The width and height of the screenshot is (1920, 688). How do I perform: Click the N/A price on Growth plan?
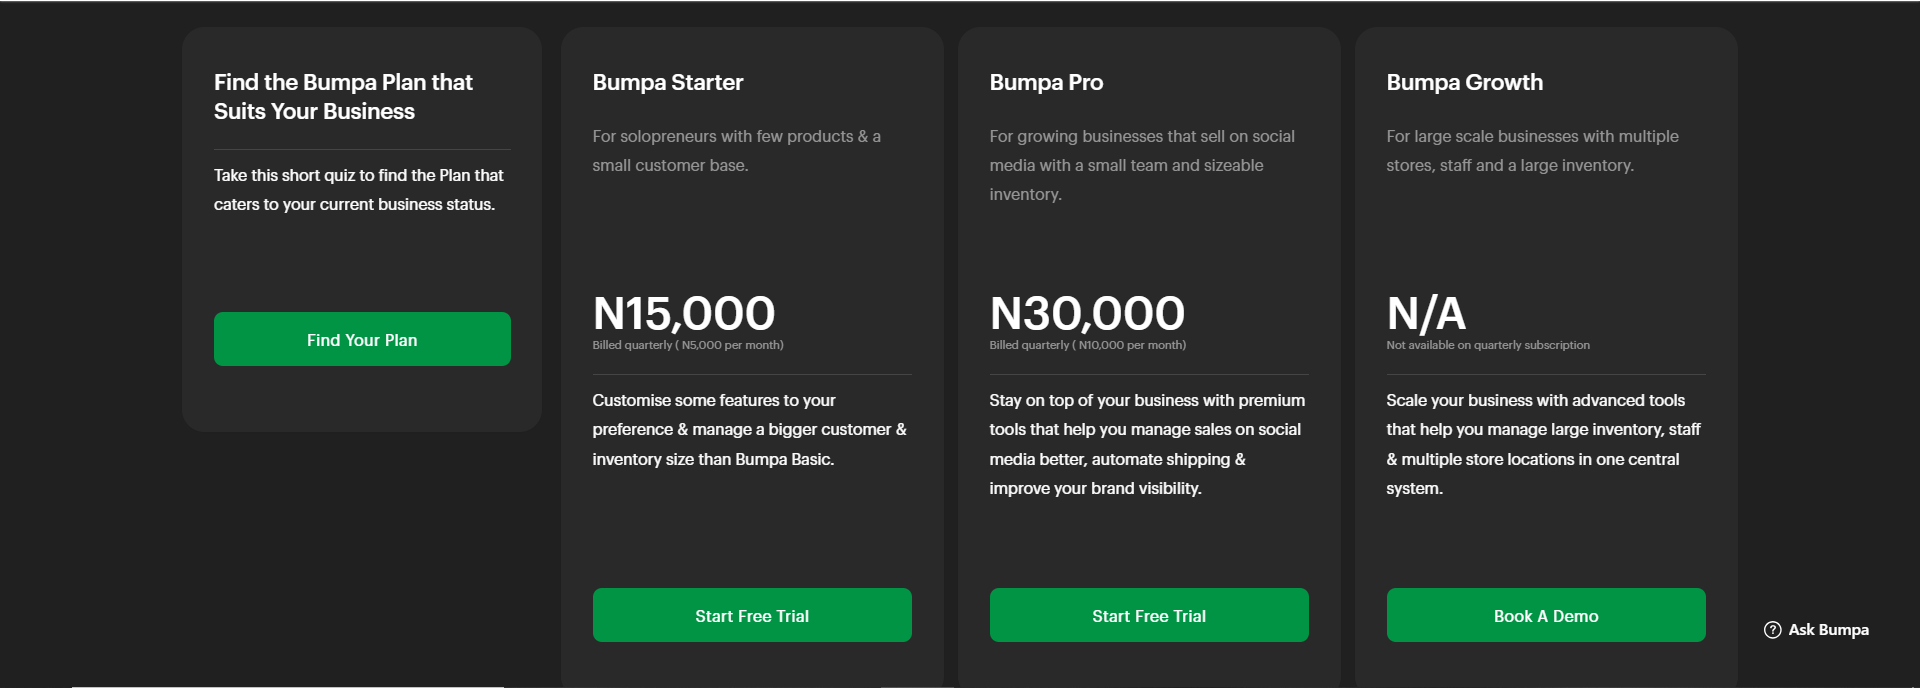click(1426, 313)
